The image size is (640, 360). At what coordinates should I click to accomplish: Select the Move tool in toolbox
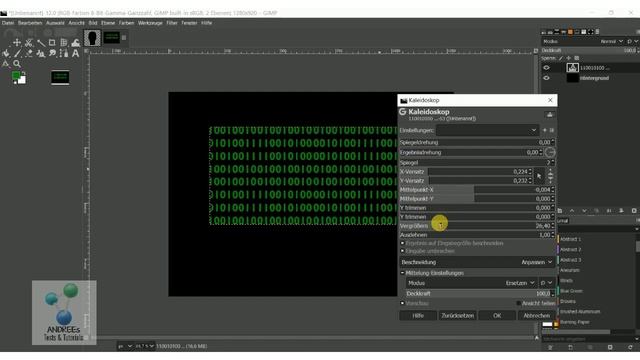coord(17,42)
